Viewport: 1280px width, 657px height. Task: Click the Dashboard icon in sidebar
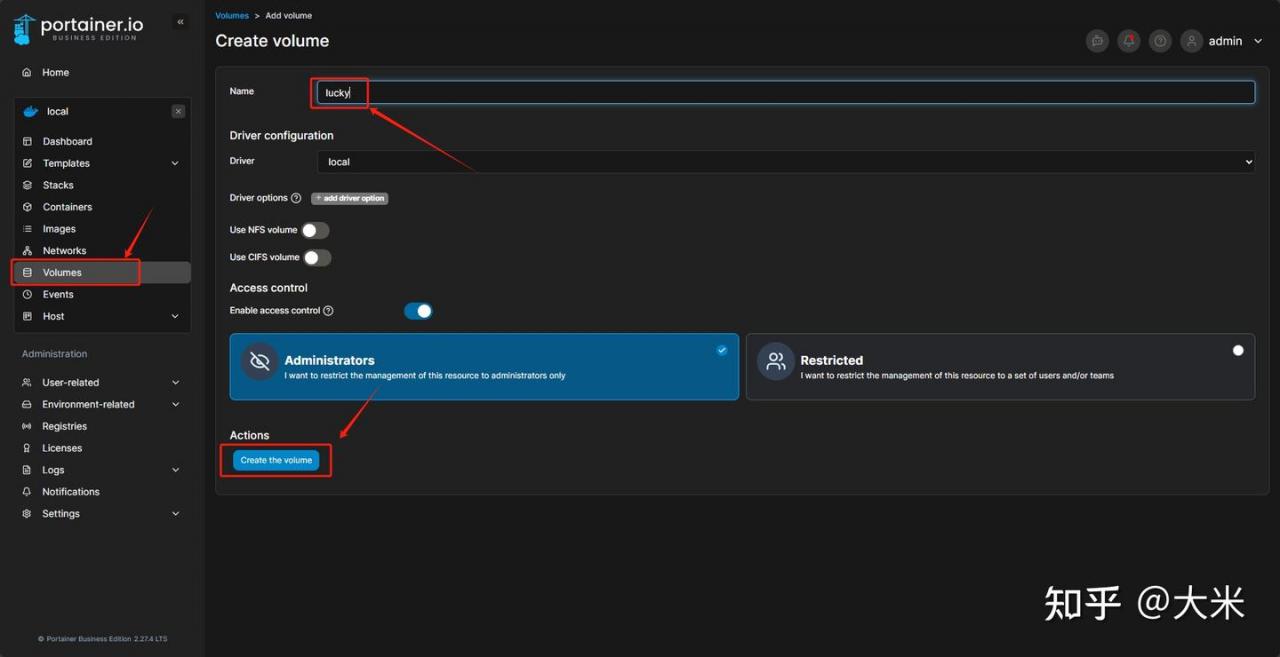pyautogui.click(x=28, y=142)
